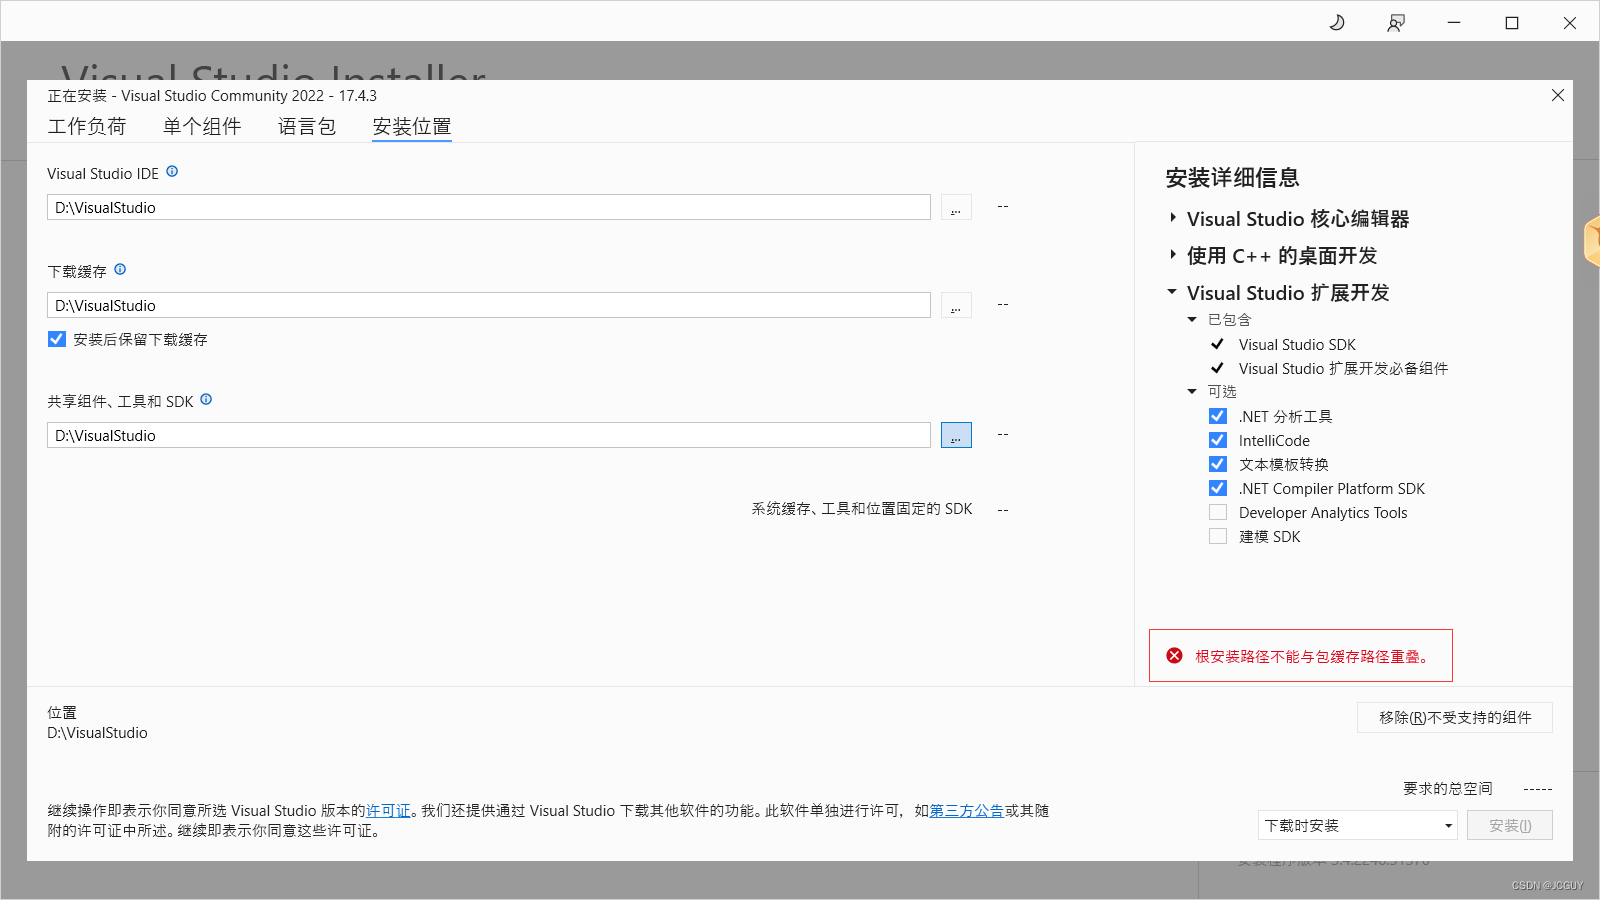The height and width of the screenshot is (900, 1600).
Task: Click Visual Studio IDE path input field
Action: point(489,207)
